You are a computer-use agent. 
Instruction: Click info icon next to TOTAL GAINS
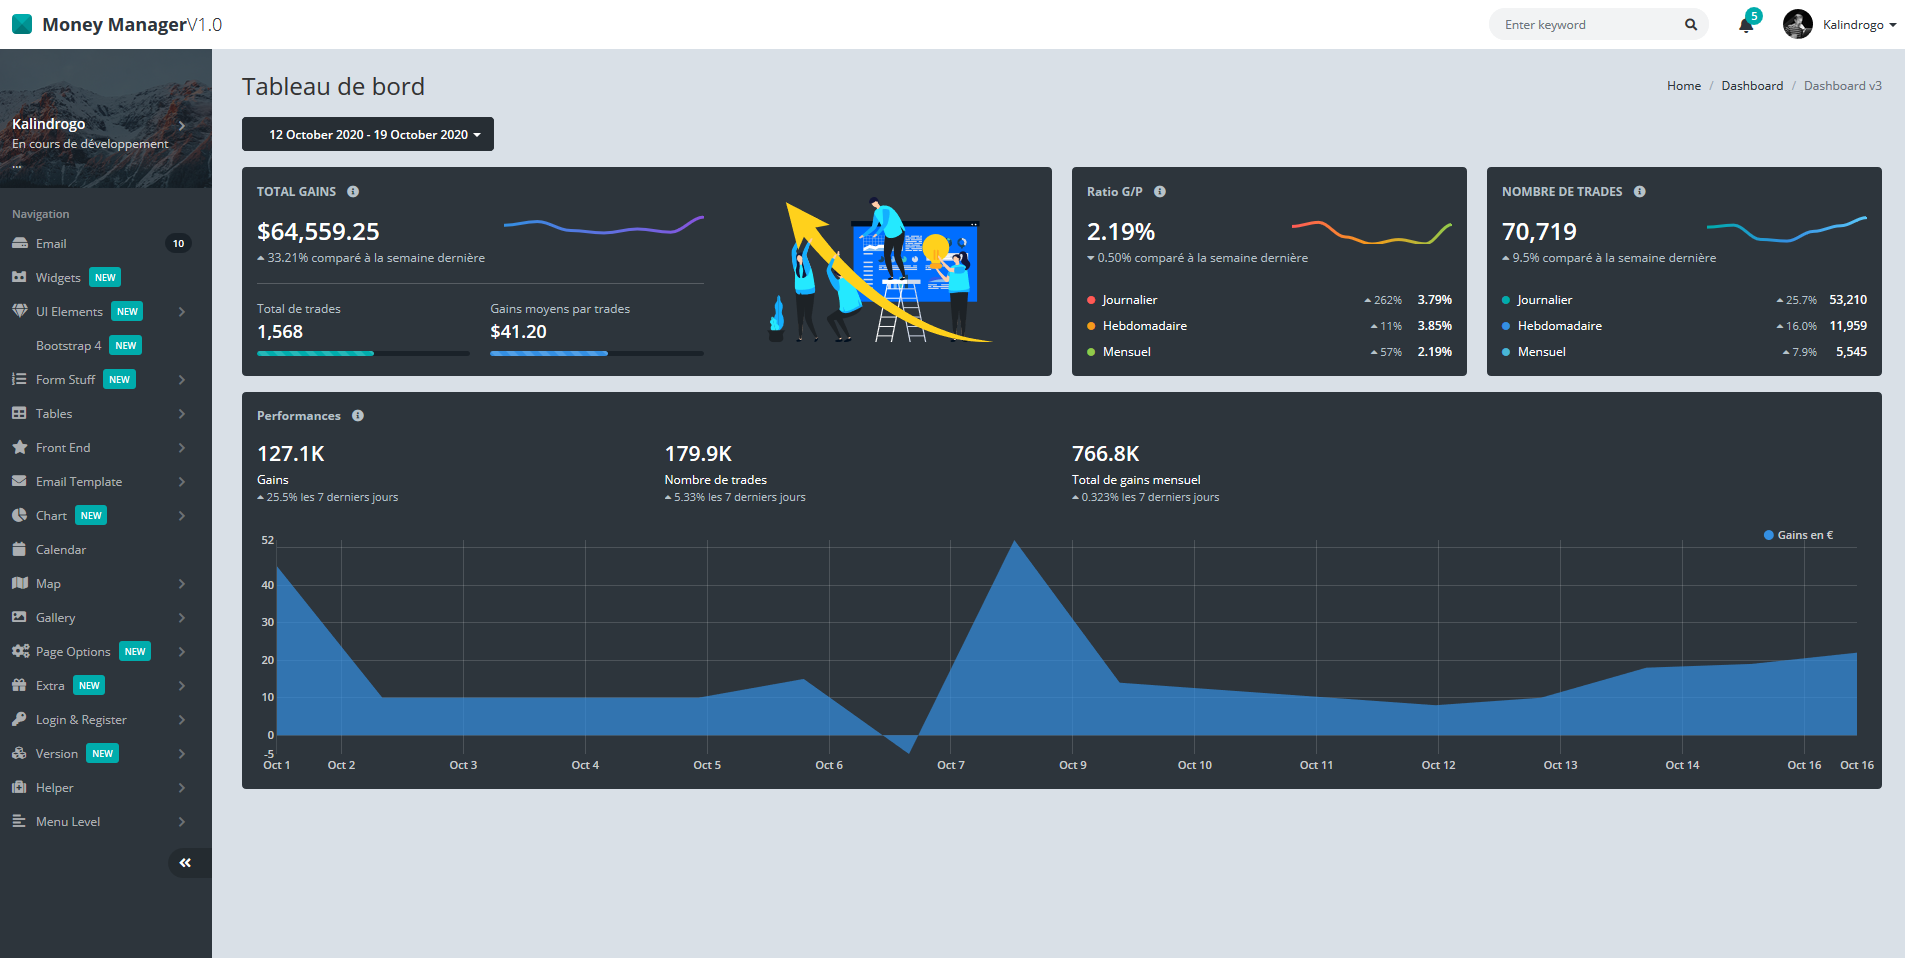pyautogui.click(x=353, y=192)
